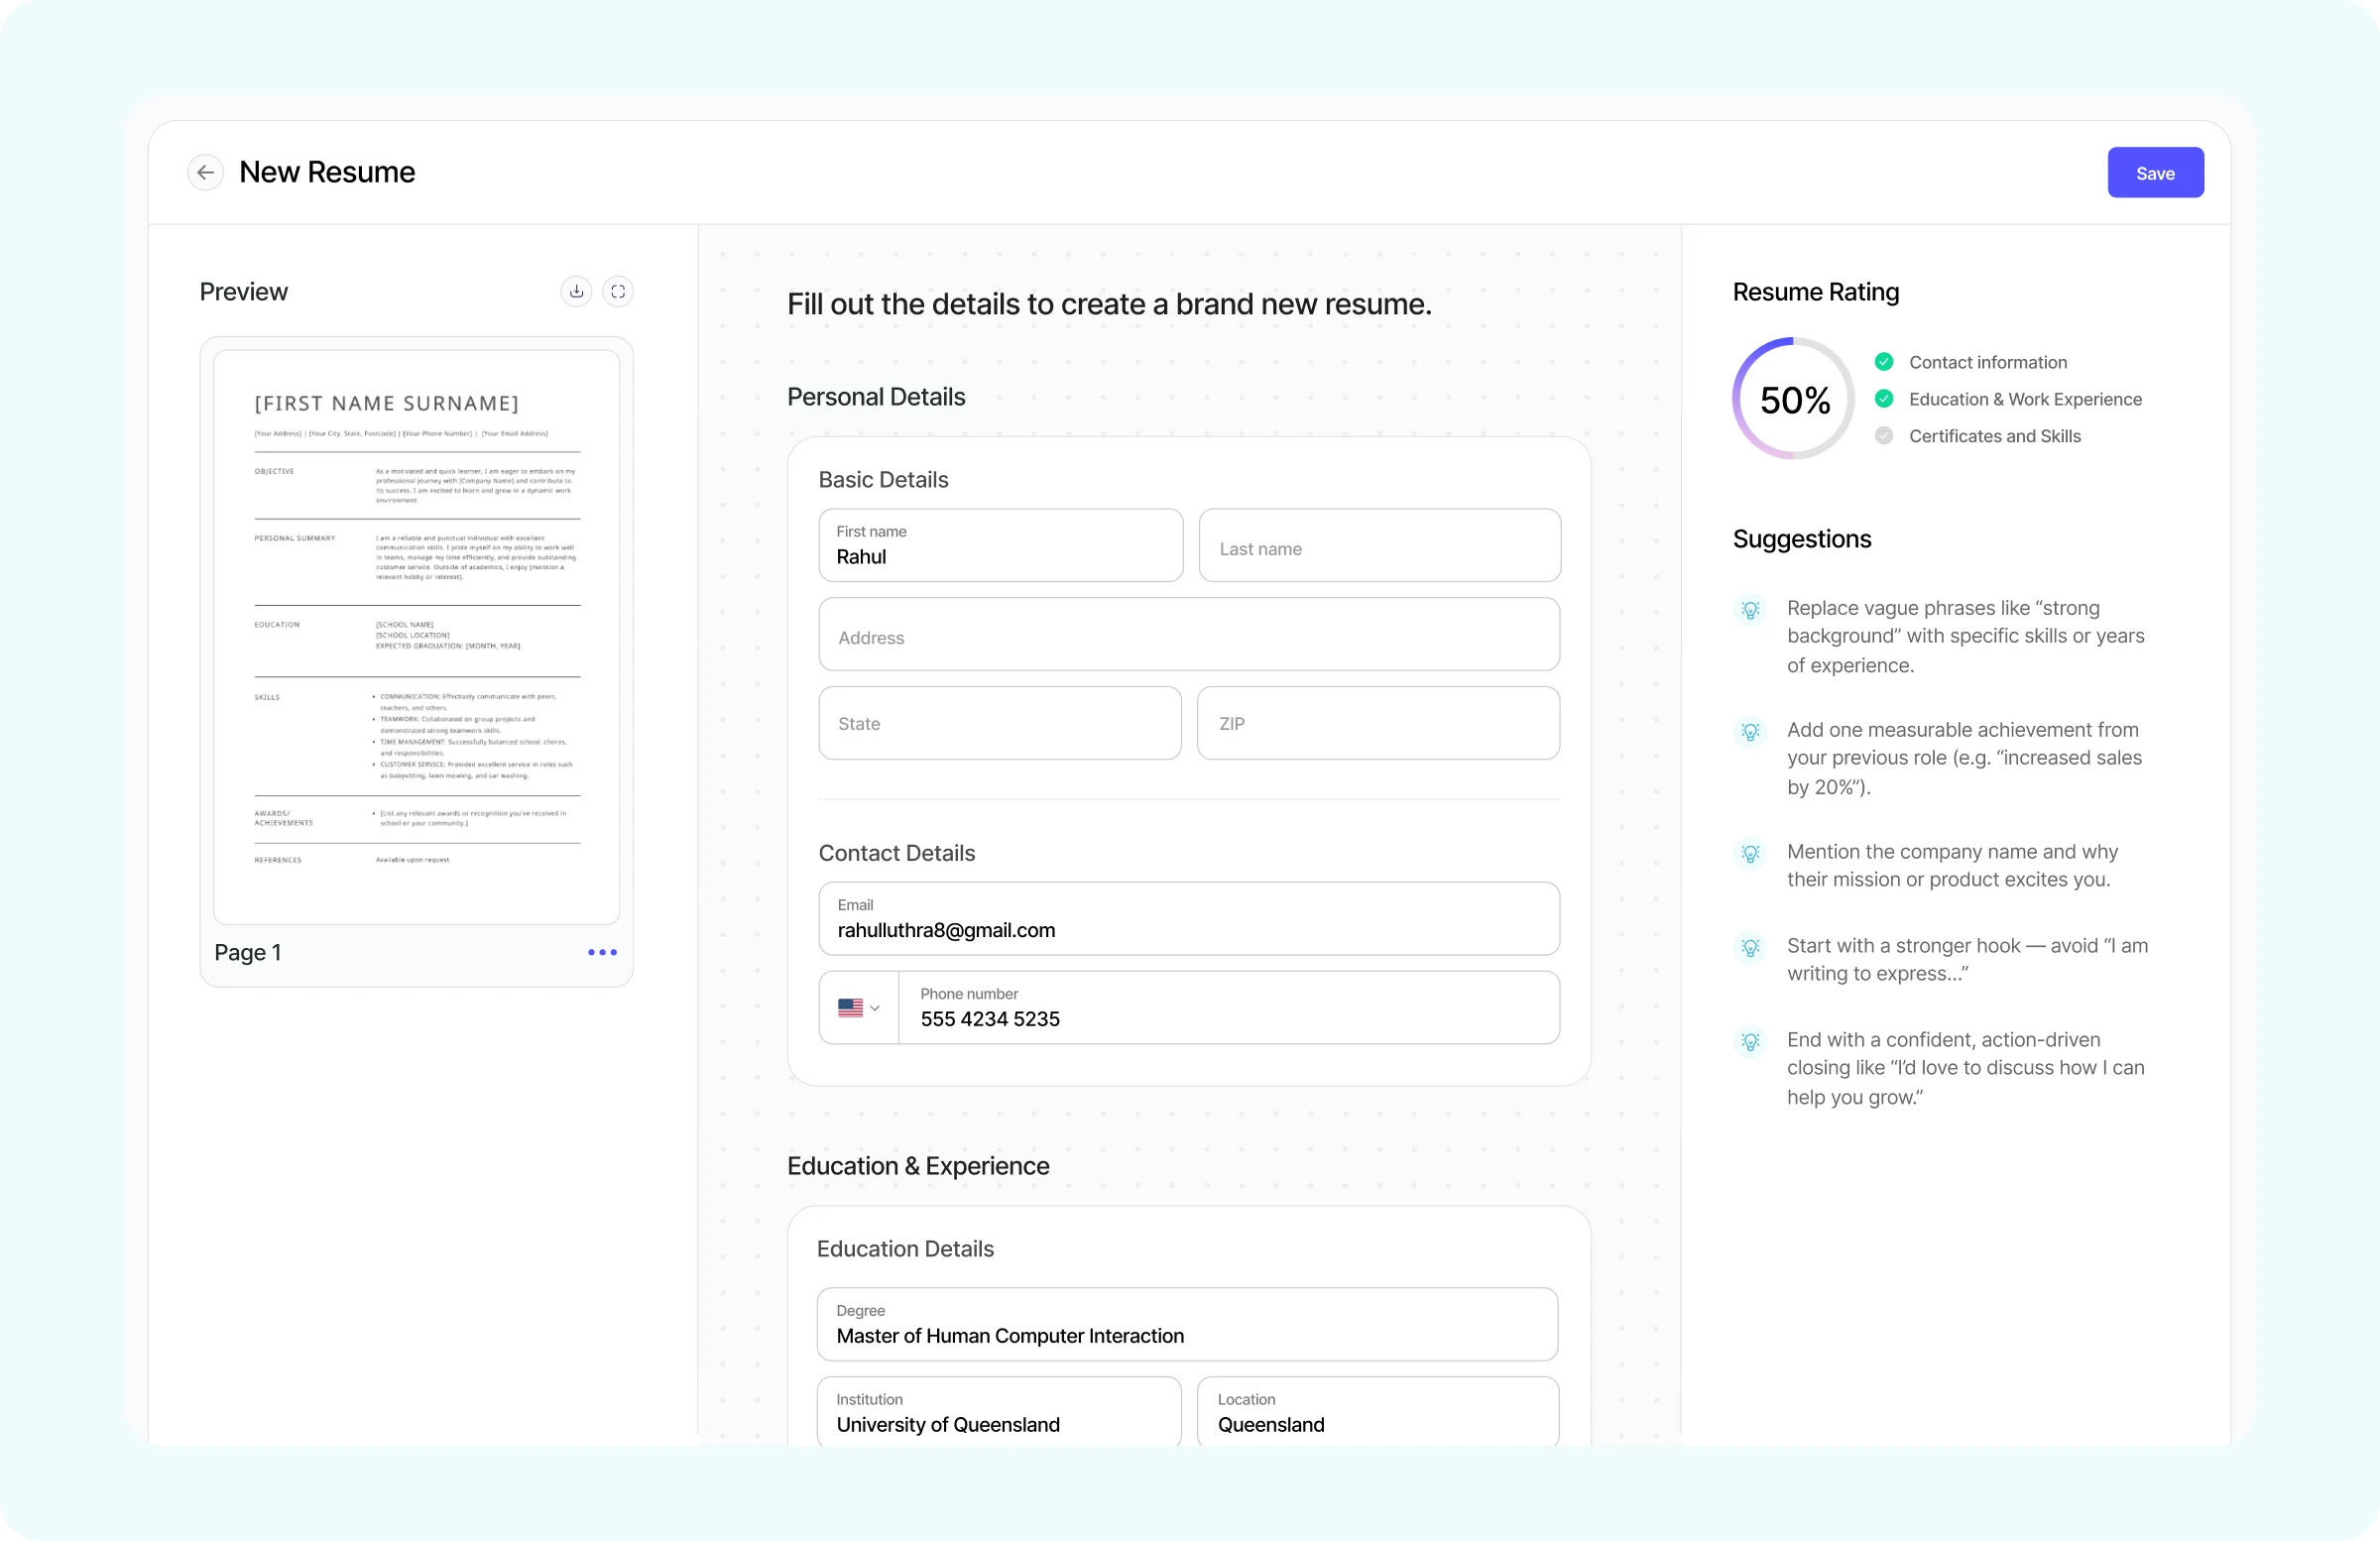This screenshot has height=1541, width=2380.
Task: Focus the Last name field
Action: point(1379,546)
